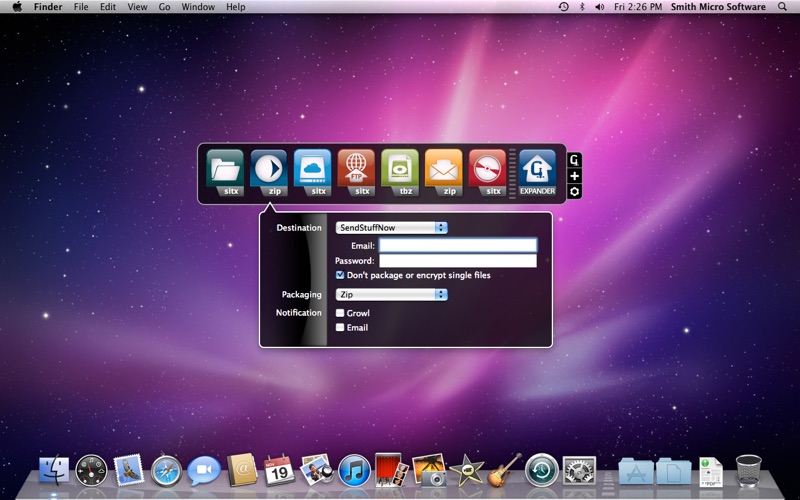Open Photo Booth in the Dock

pos(391,469)
